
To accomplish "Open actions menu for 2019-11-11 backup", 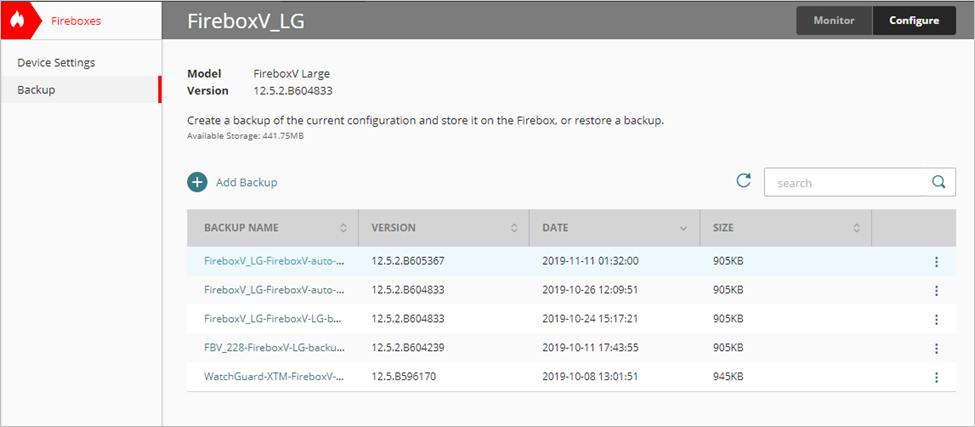I will pyautogui.click(x=936, y=262).
